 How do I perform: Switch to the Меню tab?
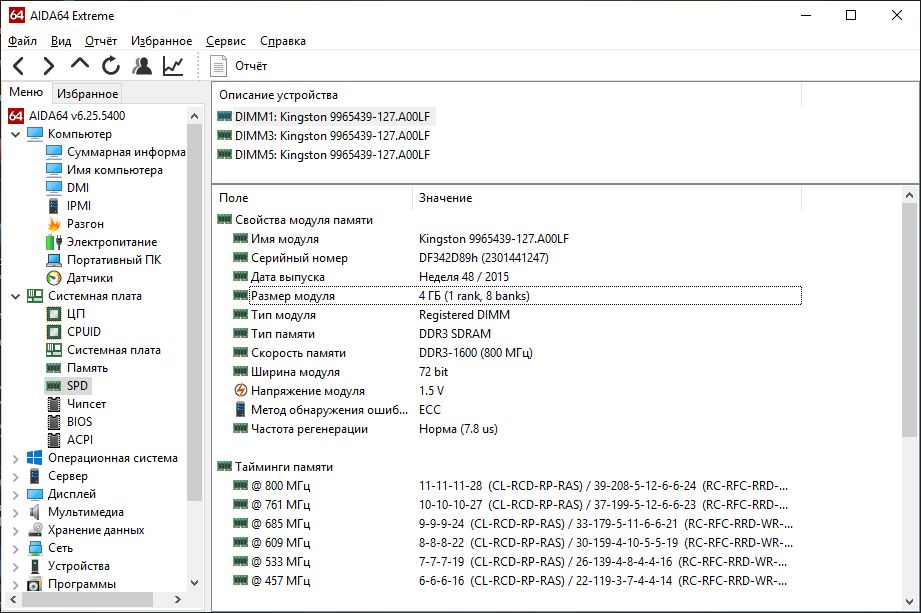coord(26,92)
